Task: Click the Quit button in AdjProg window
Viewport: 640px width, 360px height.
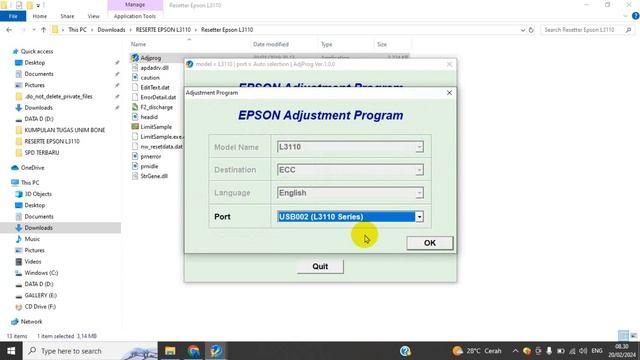Action: pyautogui.click(x=320, y=267)
